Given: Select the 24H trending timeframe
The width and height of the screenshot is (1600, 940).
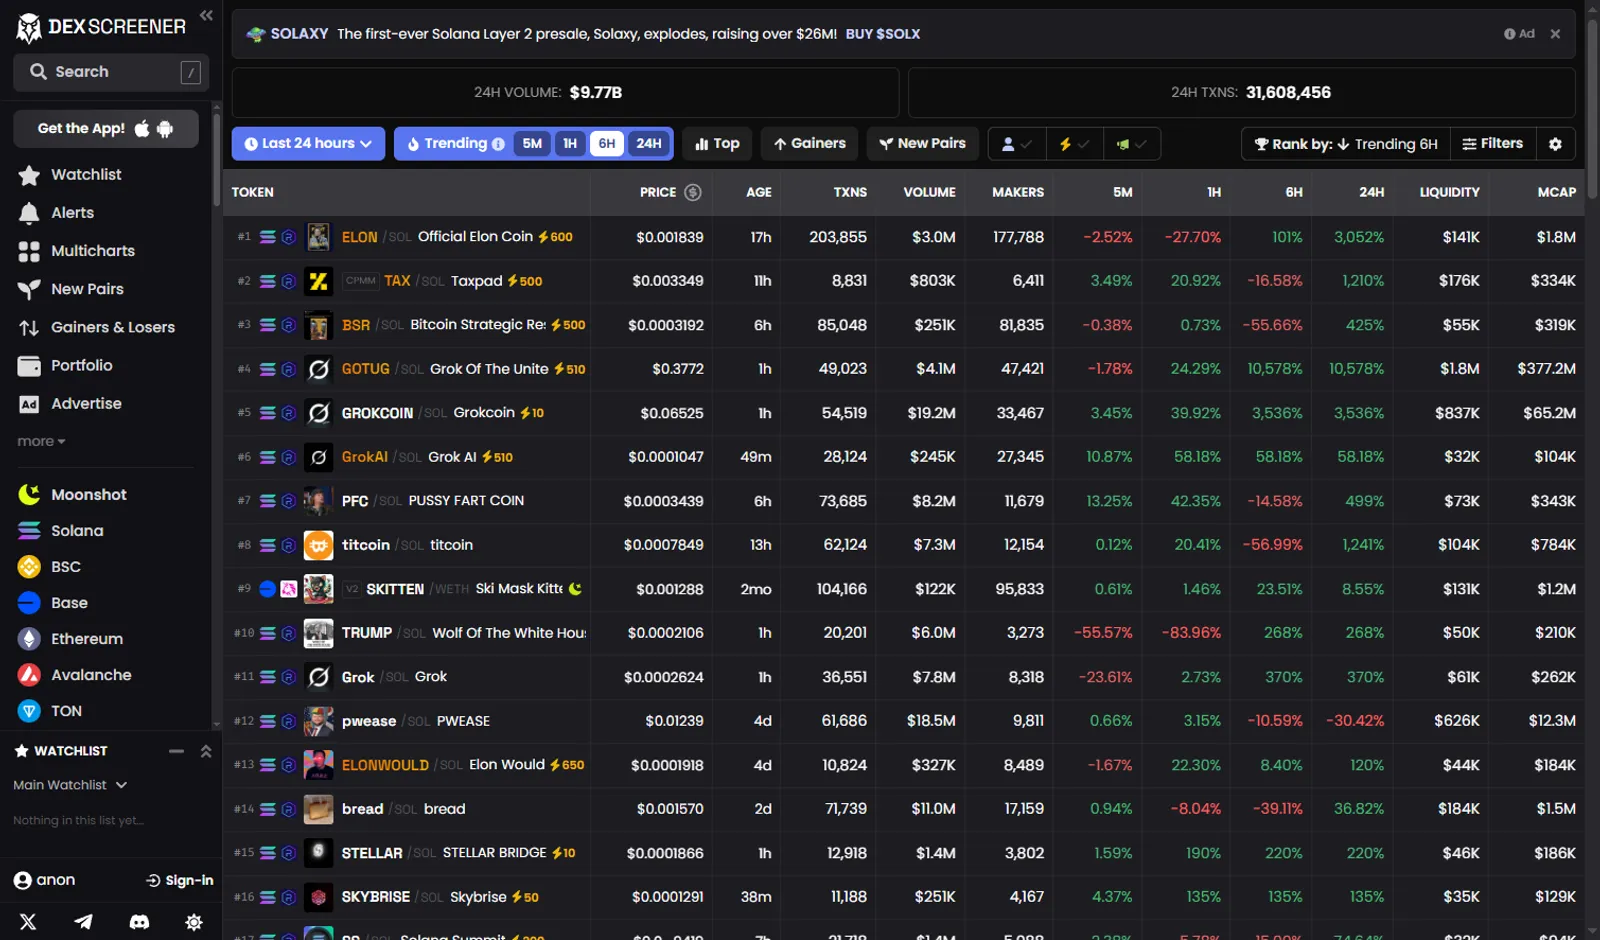Looking at the screenshot, I should (649, 144).
